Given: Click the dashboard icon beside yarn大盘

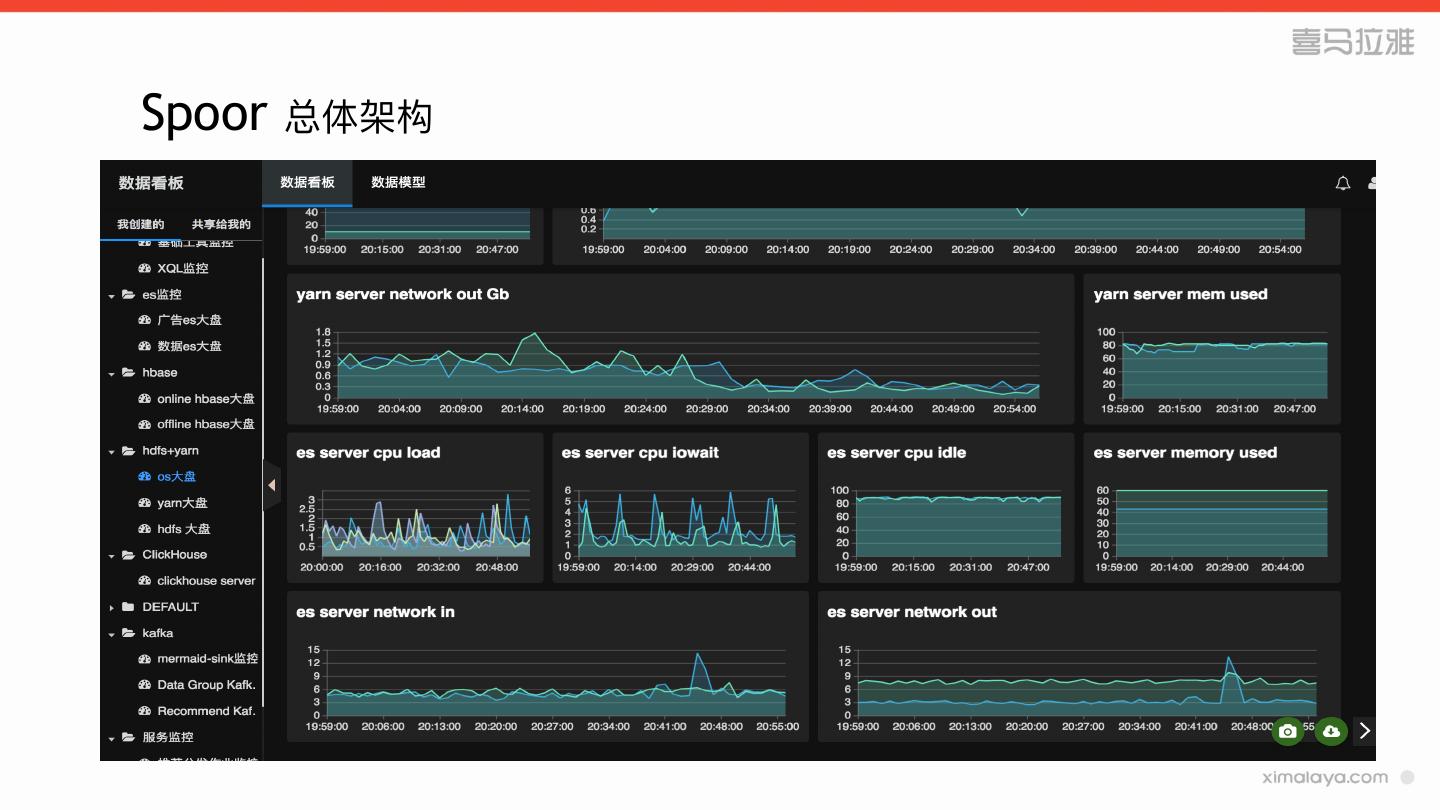Looking at the screenshot, I should pos(144,503).
